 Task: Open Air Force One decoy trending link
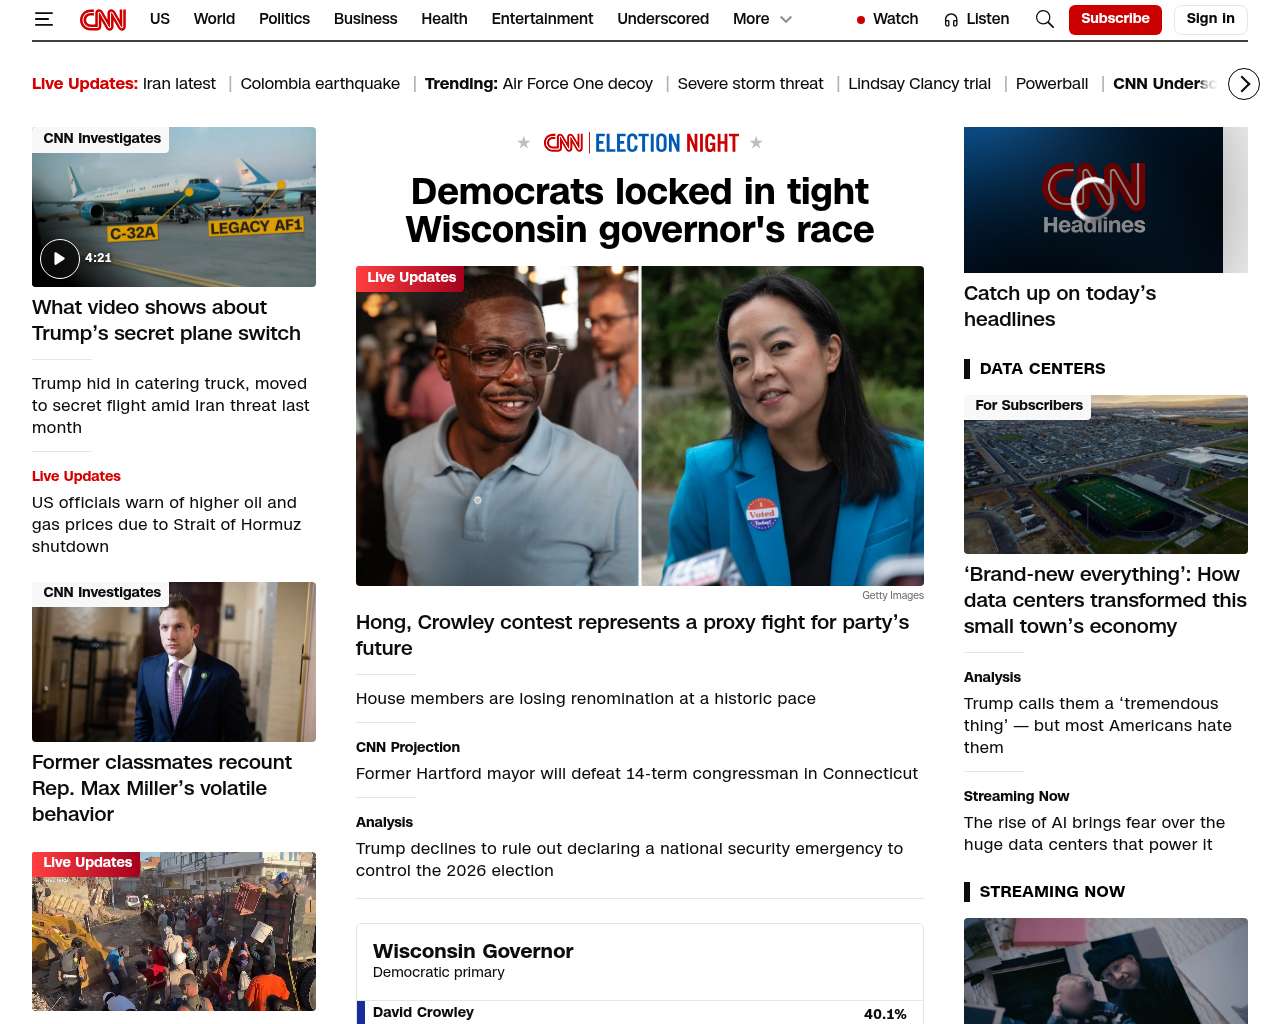[577, 84]
